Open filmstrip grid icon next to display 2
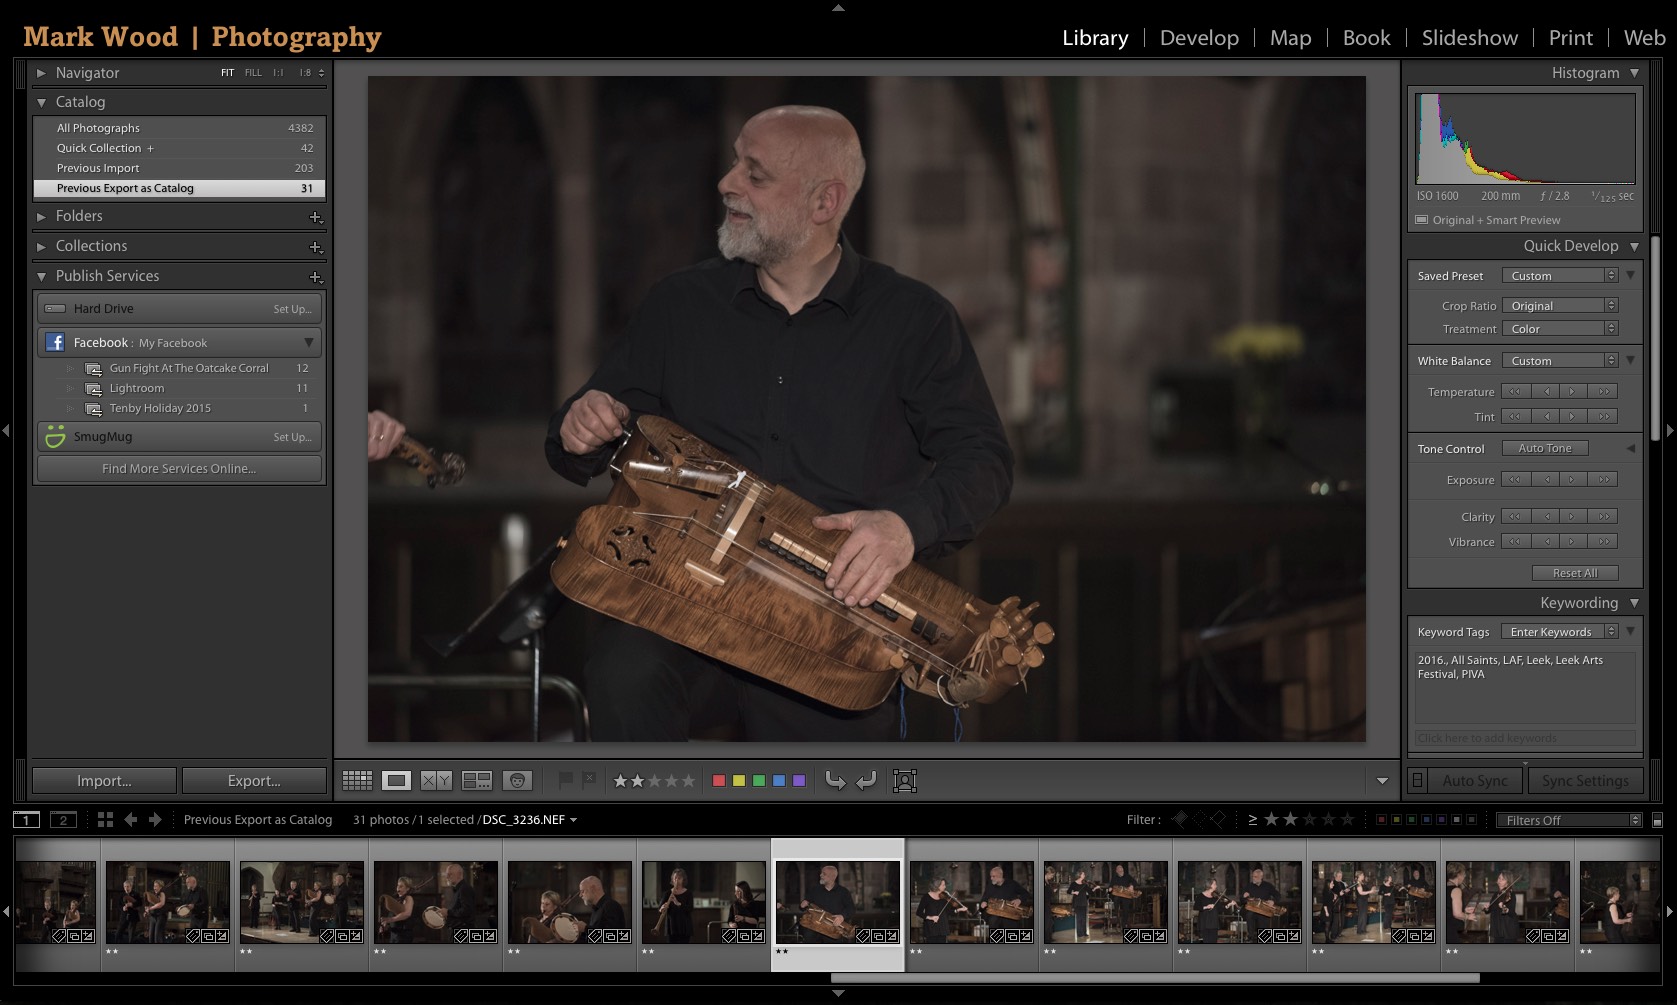Viewport: 1677px width, 1005px height. (x=105, y=820)
